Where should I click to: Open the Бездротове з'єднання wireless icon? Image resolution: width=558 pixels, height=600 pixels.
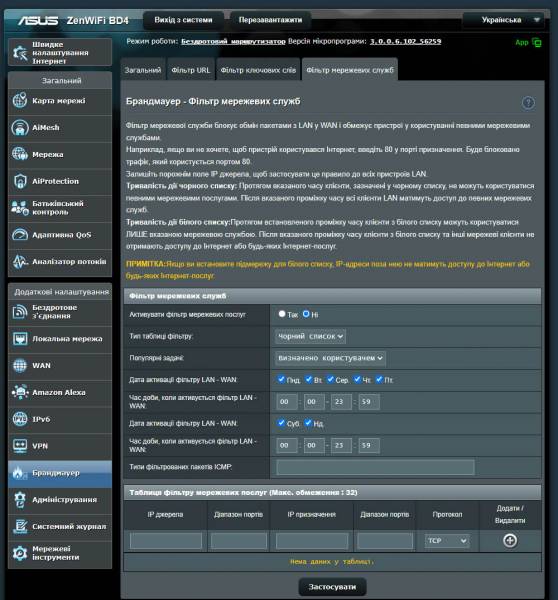[x=20, y=312]
